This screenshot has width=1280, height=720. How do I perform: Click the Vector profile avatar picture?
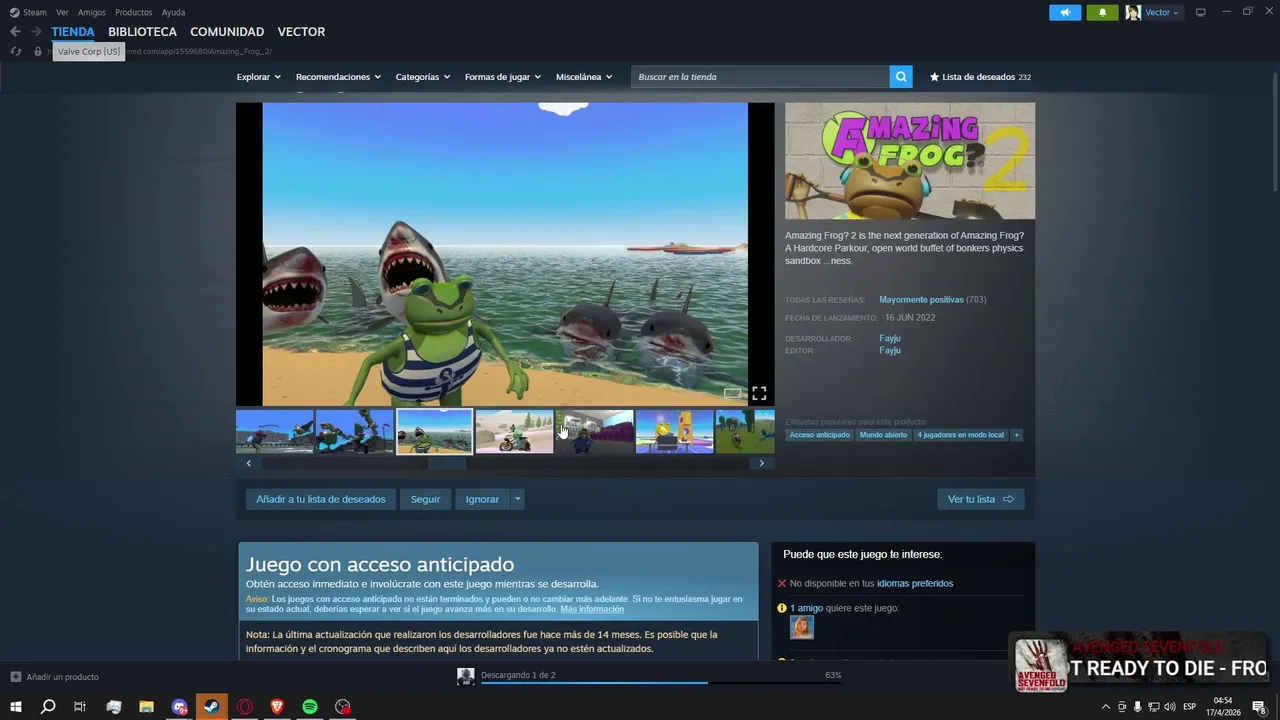click(x=1133, y=13)
